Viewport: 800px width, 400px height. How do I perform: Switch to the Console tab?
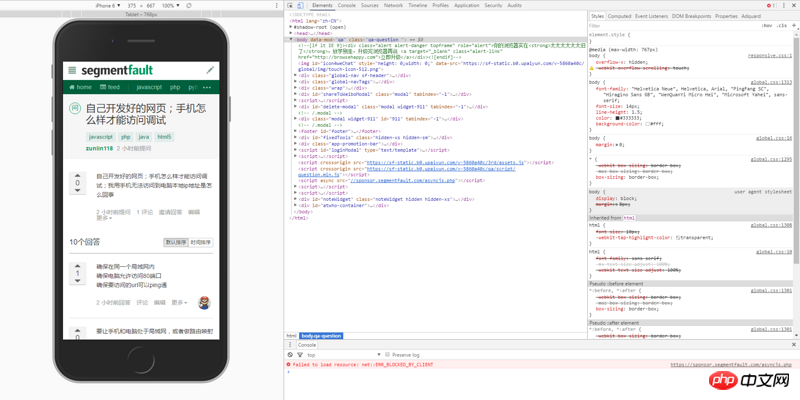346,5
